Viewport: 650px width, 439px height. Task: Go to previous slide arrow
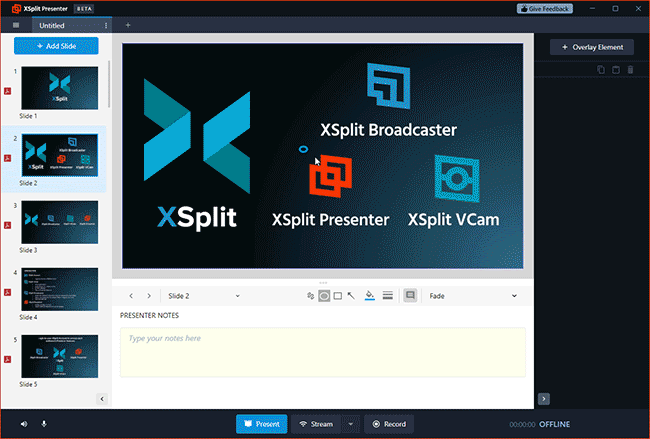[131, 296]
